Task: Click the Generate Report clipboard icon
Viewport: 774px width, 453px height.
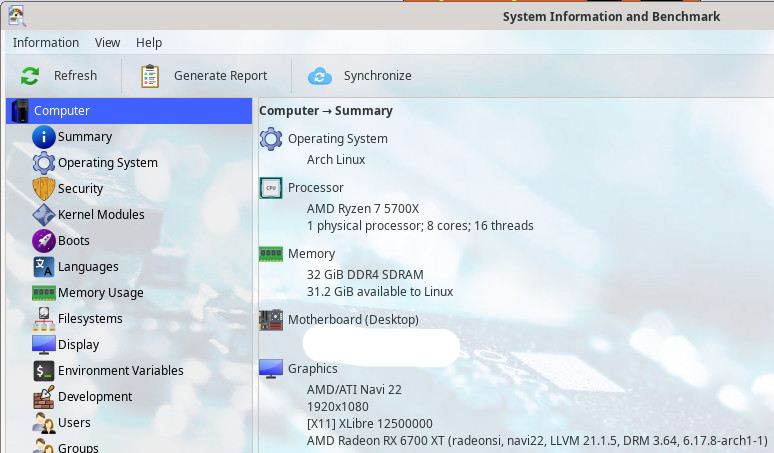Action: click(150, 76)
